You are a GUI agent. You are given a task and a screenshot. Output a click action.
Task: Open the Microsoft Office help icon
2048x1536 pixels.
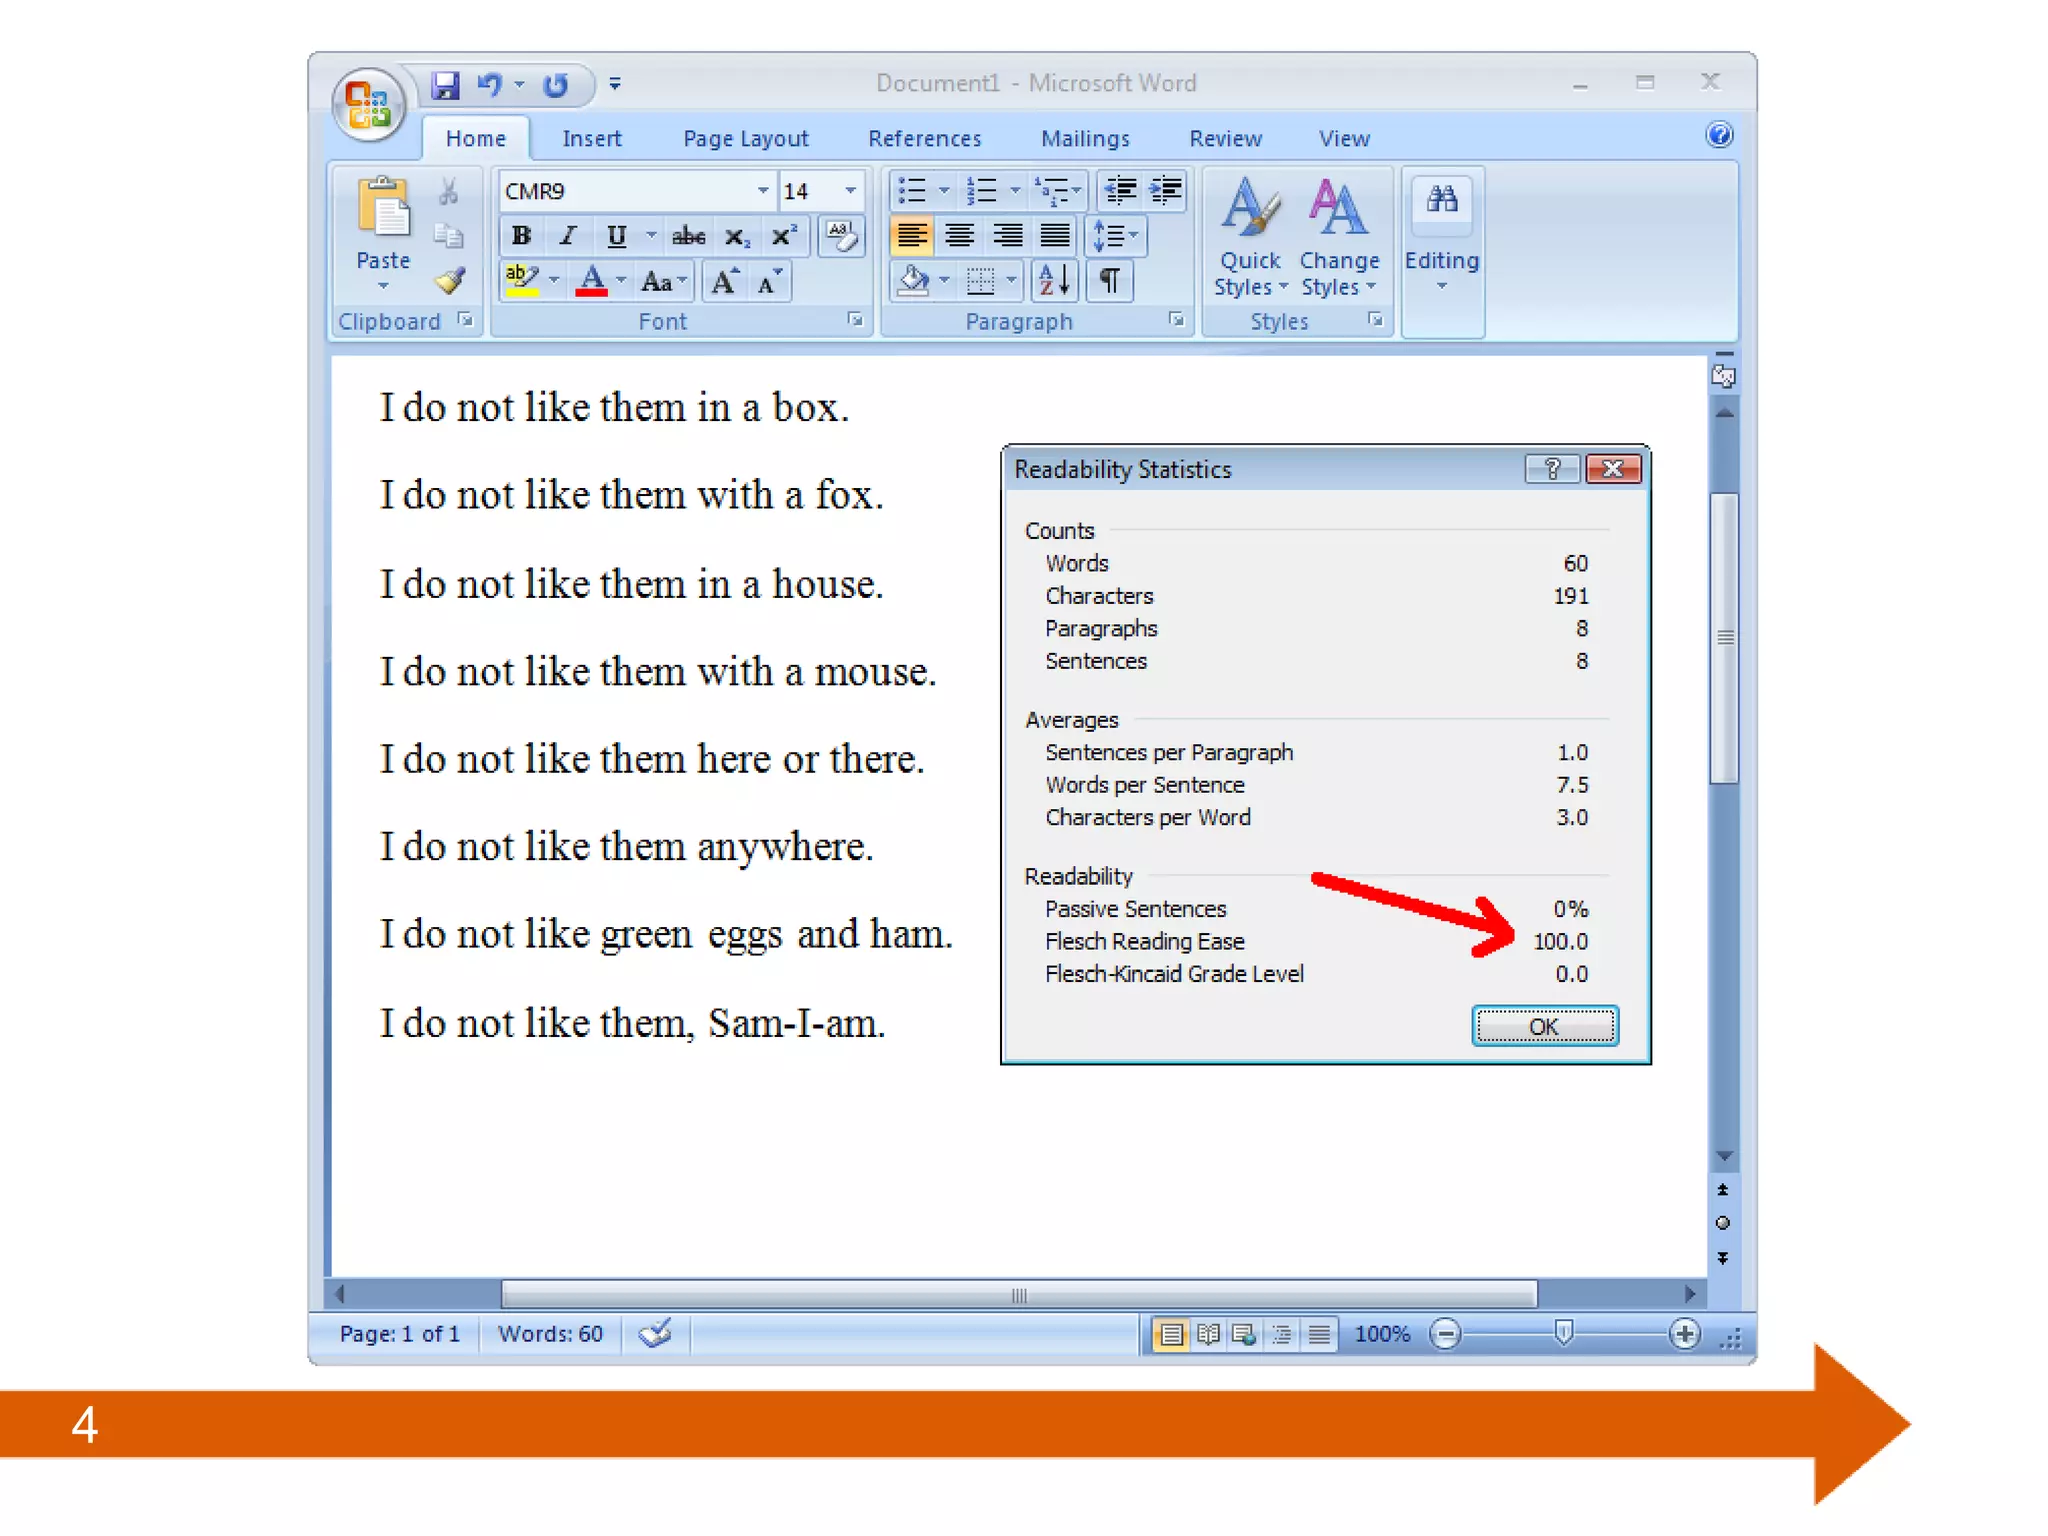point(1718,135)
